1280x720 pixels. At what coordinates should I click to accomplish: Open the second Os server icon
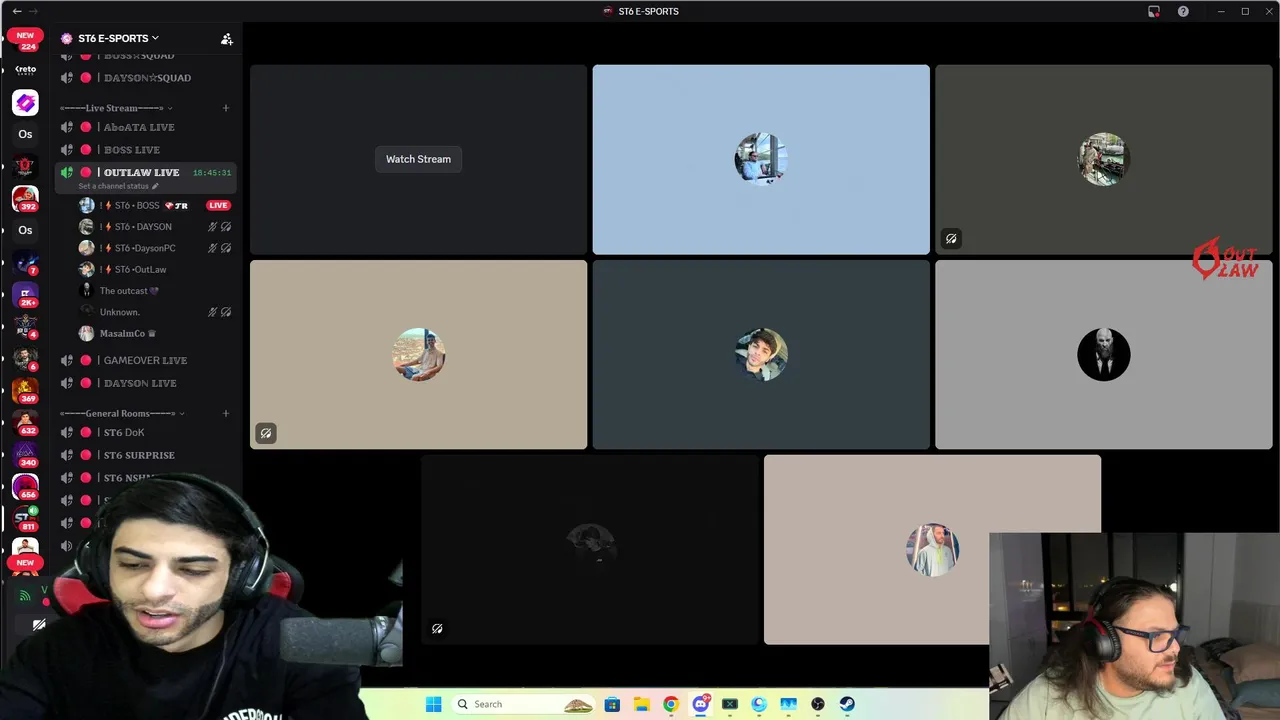[x=25, y=230]
